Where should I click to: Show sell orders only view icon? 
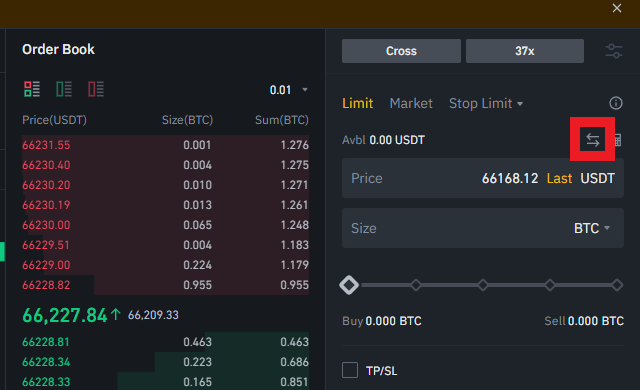[96, 89]
